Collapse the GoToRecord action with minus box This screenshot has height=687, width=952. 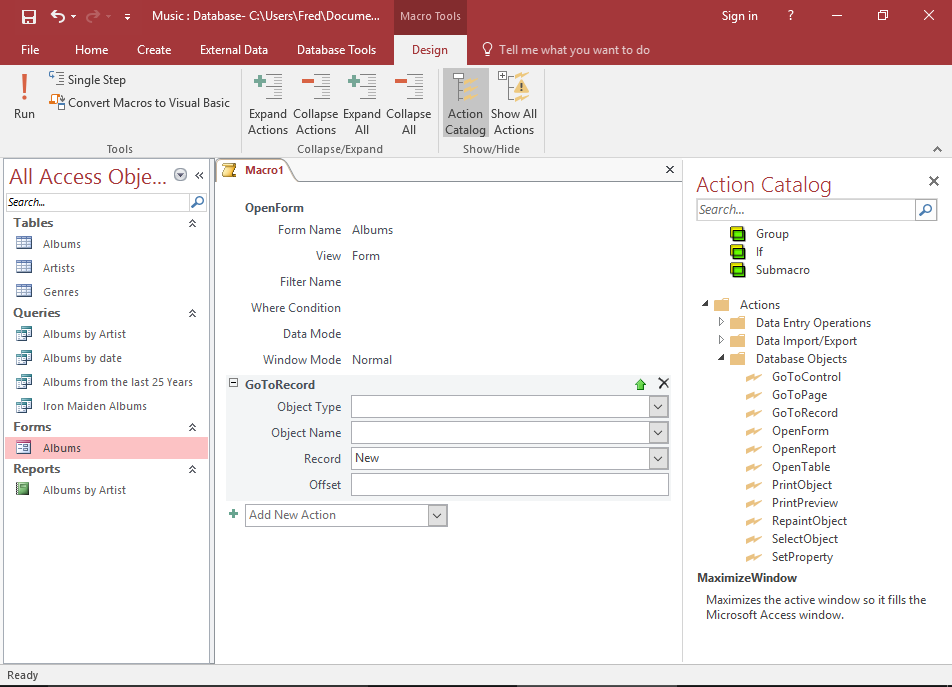point(233,383)
